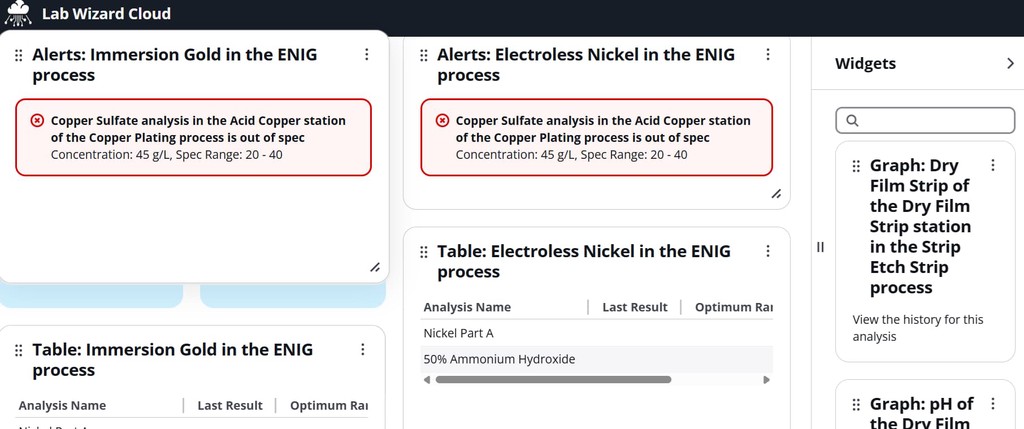
Task: Grab drag handle of Electroless Nickel table
Action: (x=424, y=252)
